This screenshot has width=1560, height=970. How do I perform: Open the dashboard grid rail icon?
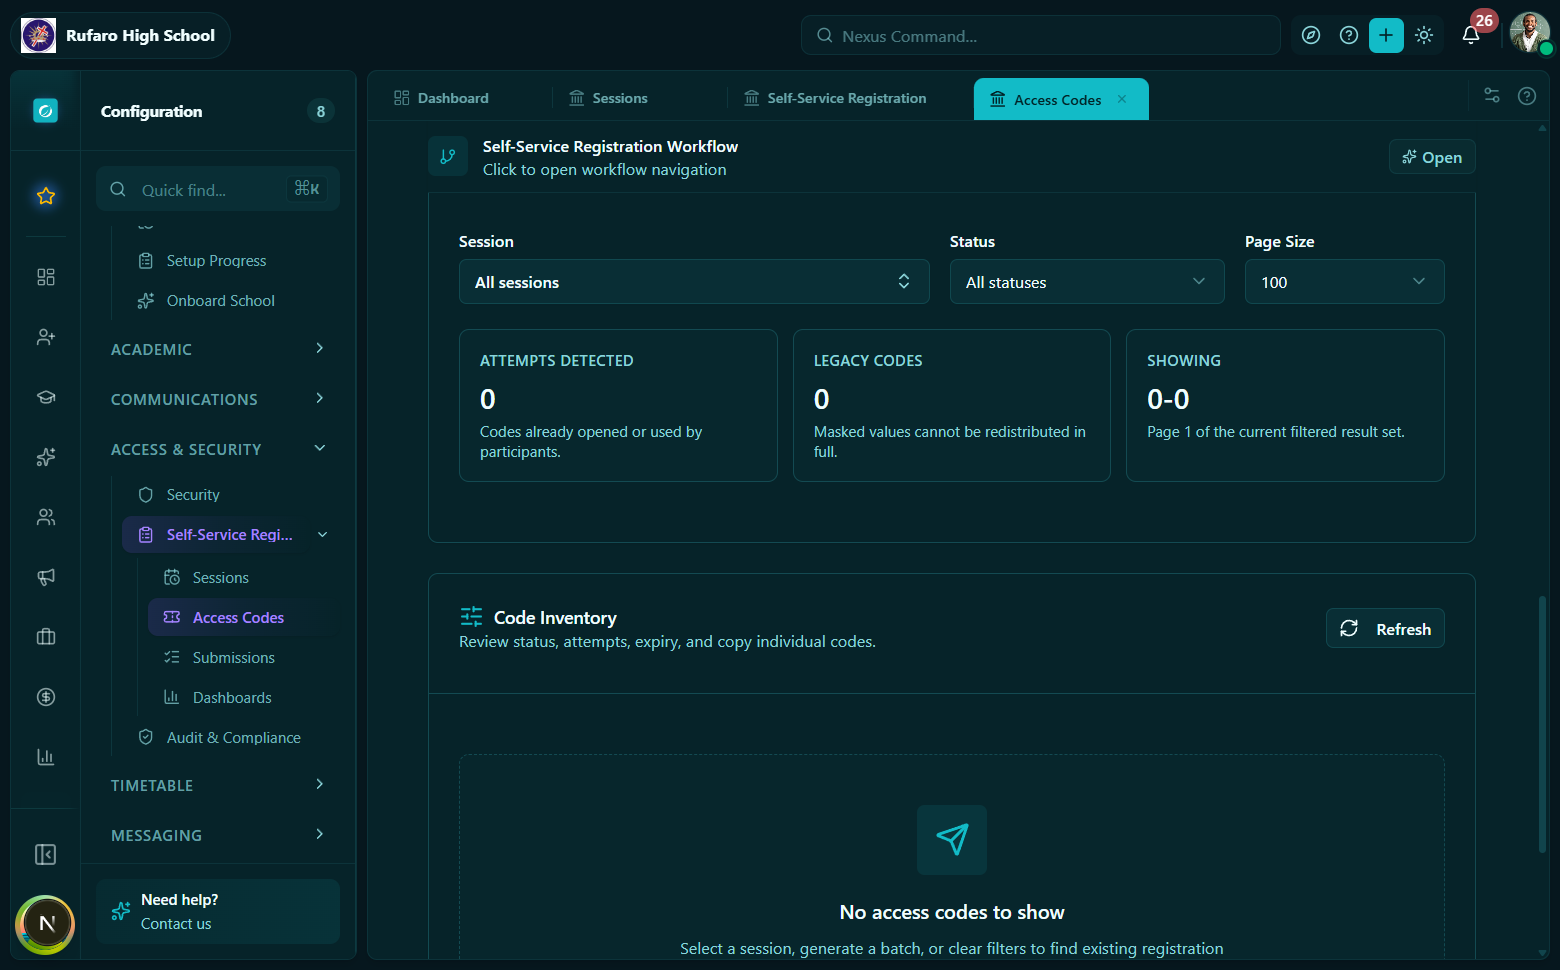coord(45,277)
